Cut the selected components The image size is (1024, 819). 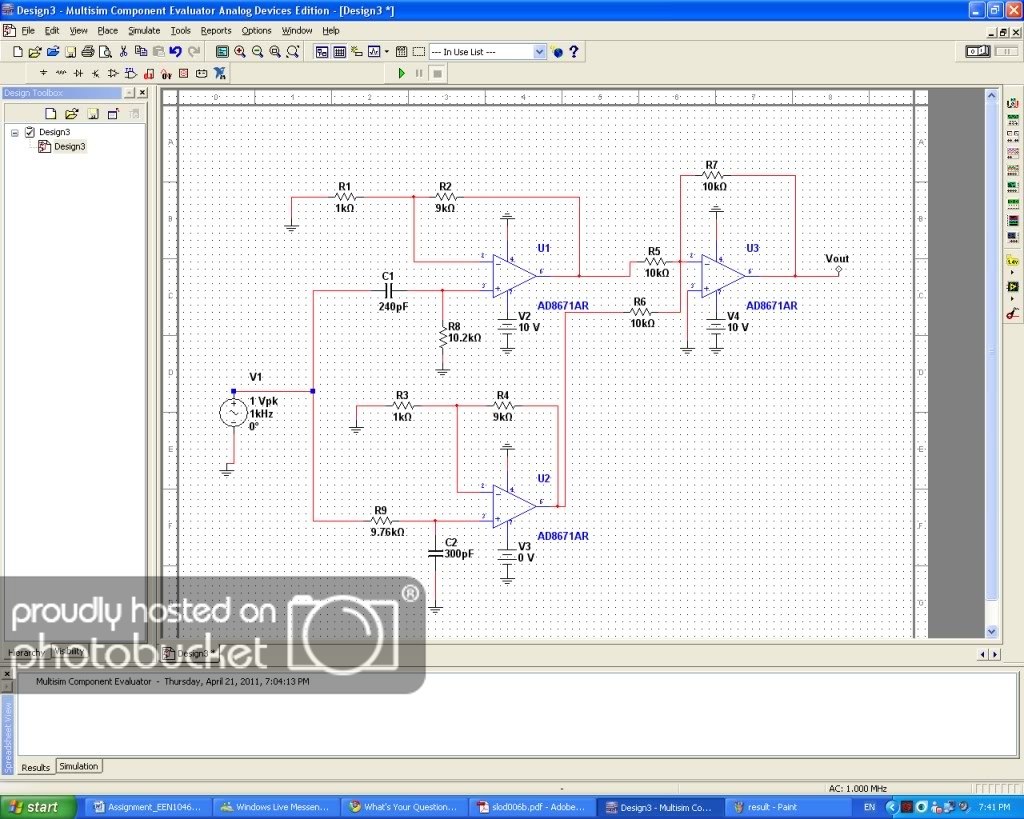pyautogui.click(x=123, y=52)
